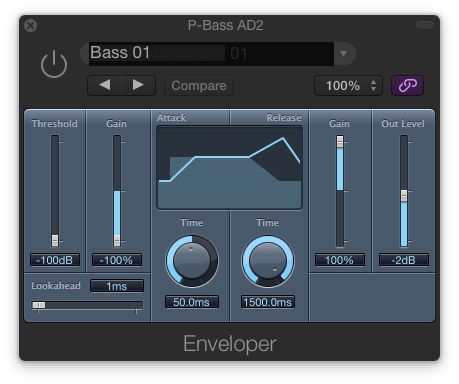Click the Release section label
459x384 pixels.
[284, 118]
